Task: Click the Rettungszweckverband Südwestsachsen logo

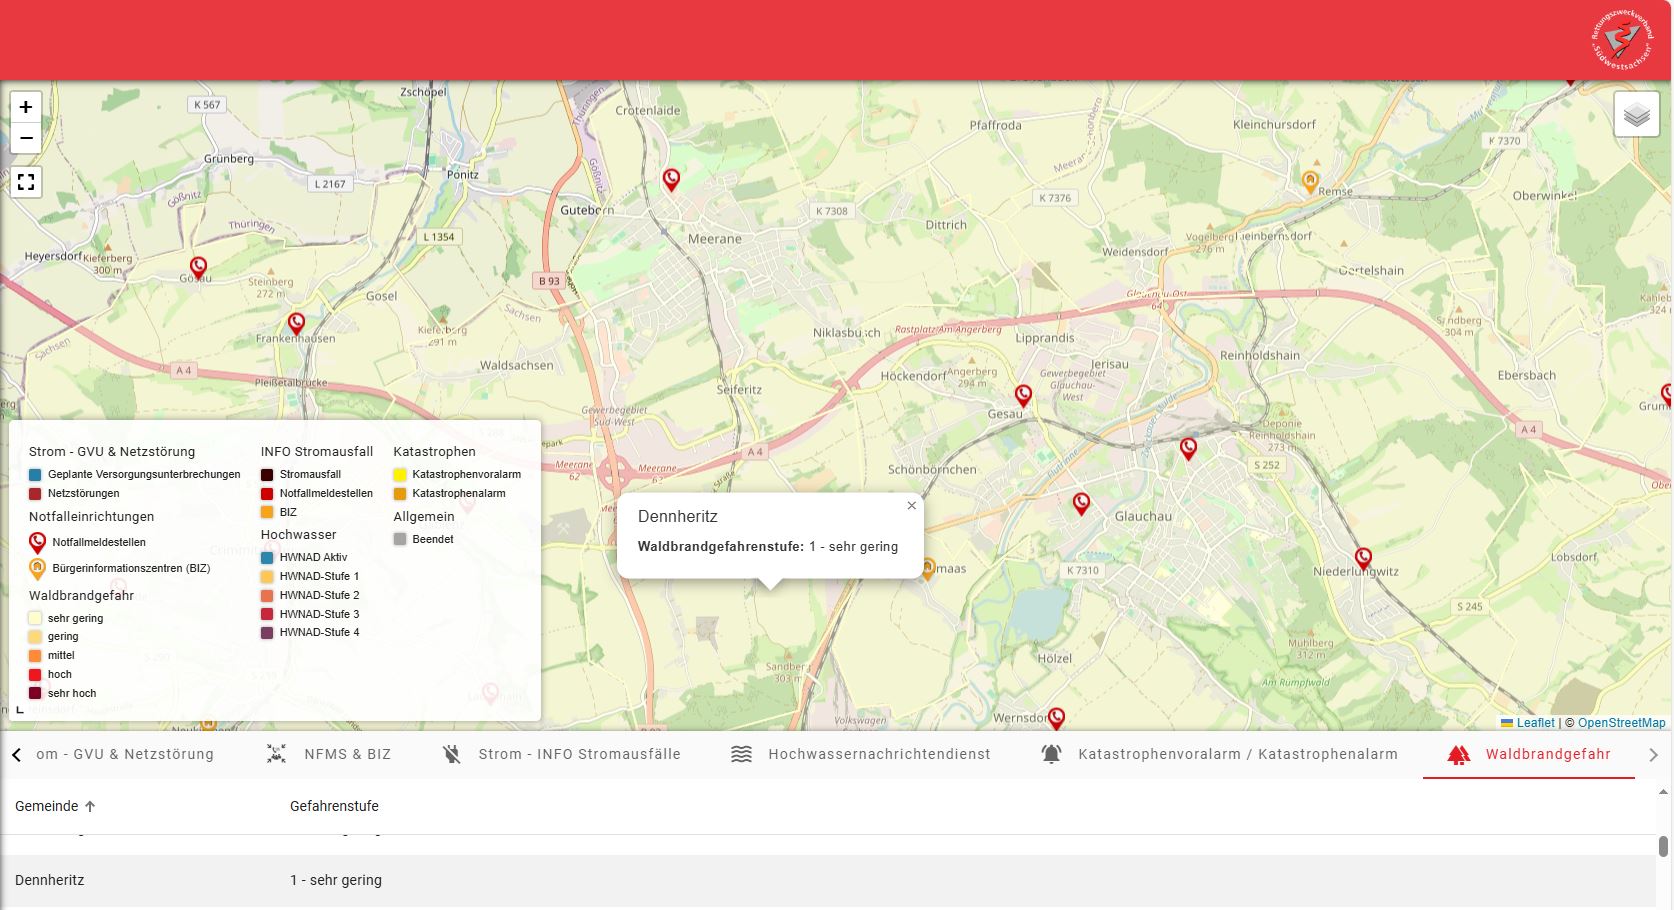Action: [x=1621, y=41]
